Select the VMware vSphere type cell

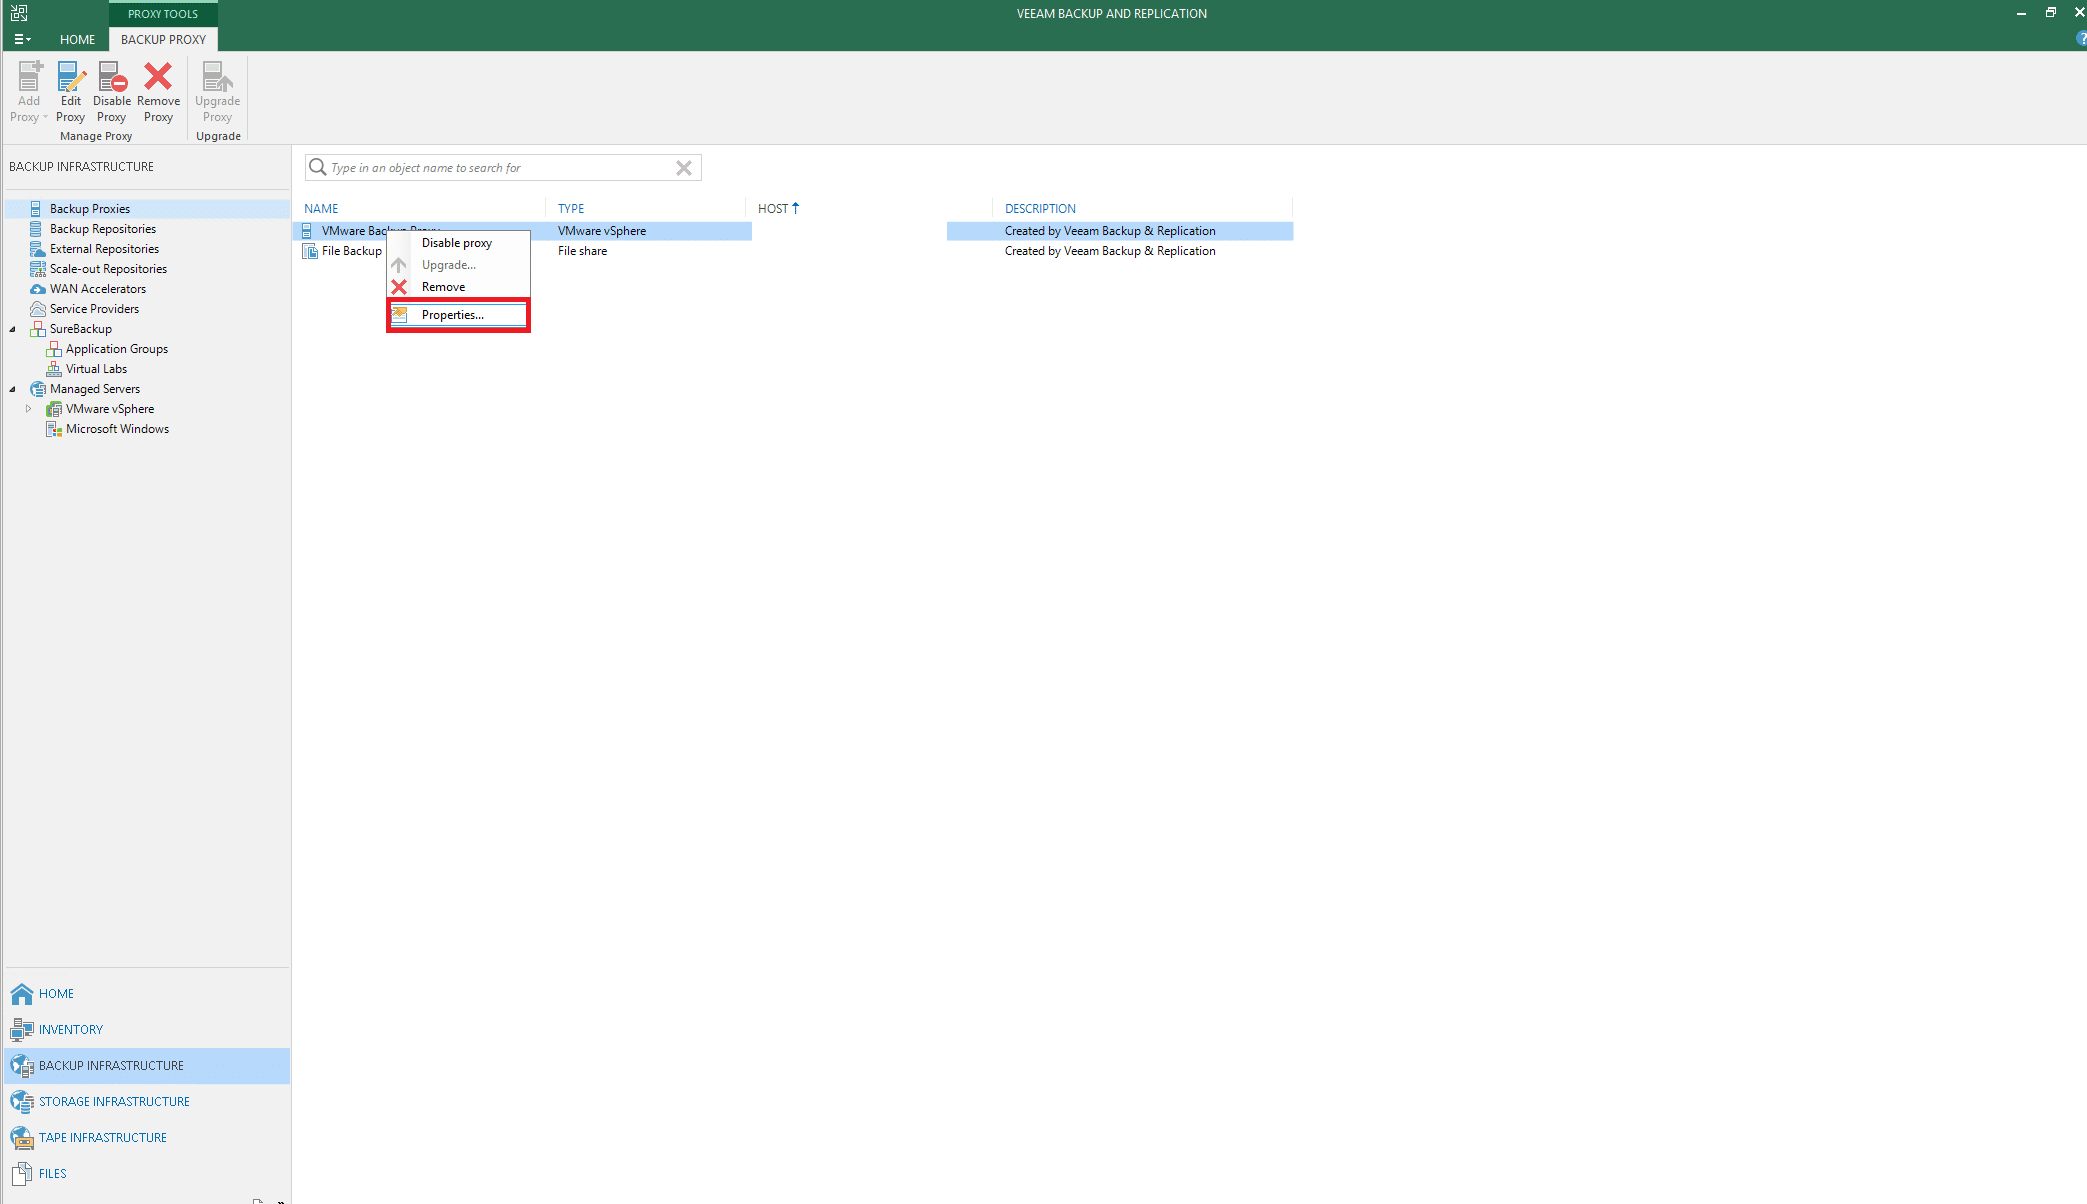[x=602, y=231]
